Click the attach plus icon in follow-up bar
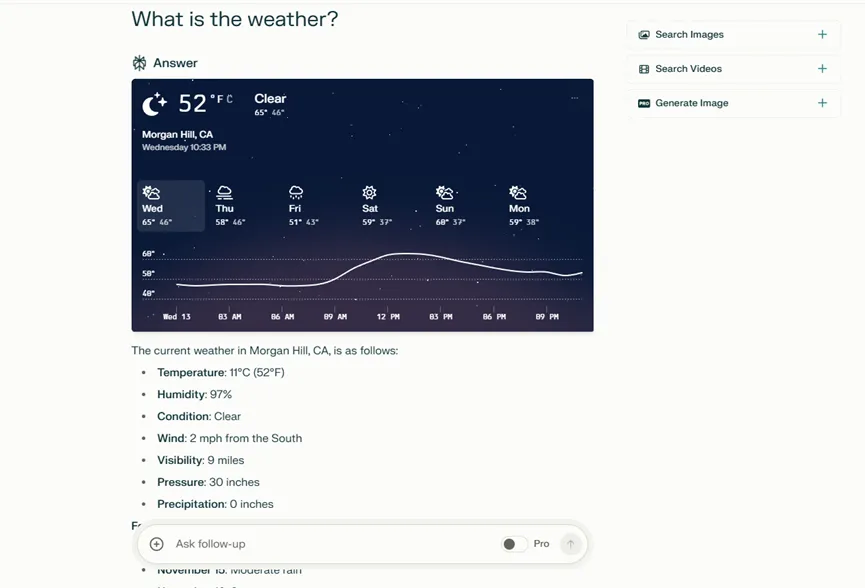The width and height of the screenshot is (865, 588). [x=157, y=544]
